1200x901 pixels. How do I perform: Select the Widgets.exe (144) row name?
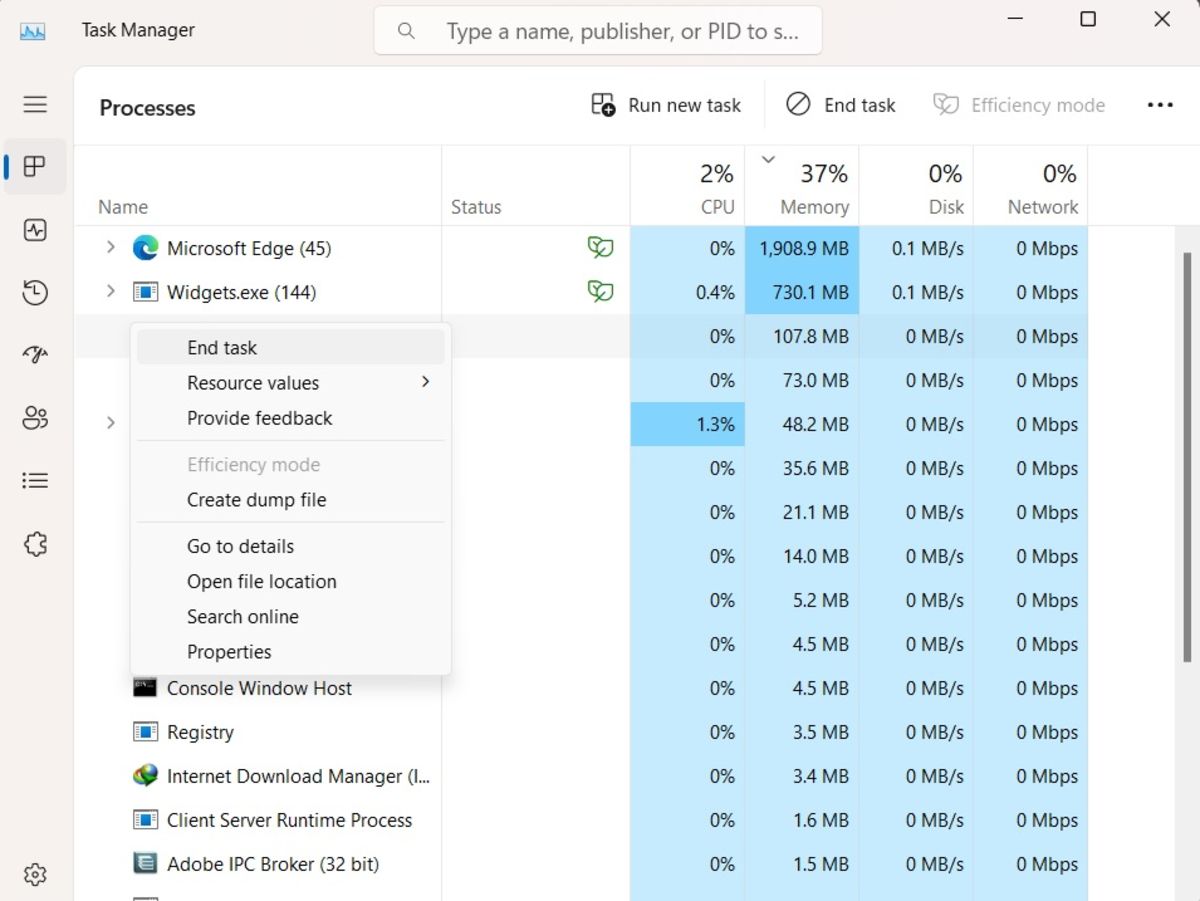(x=241, y=292)
